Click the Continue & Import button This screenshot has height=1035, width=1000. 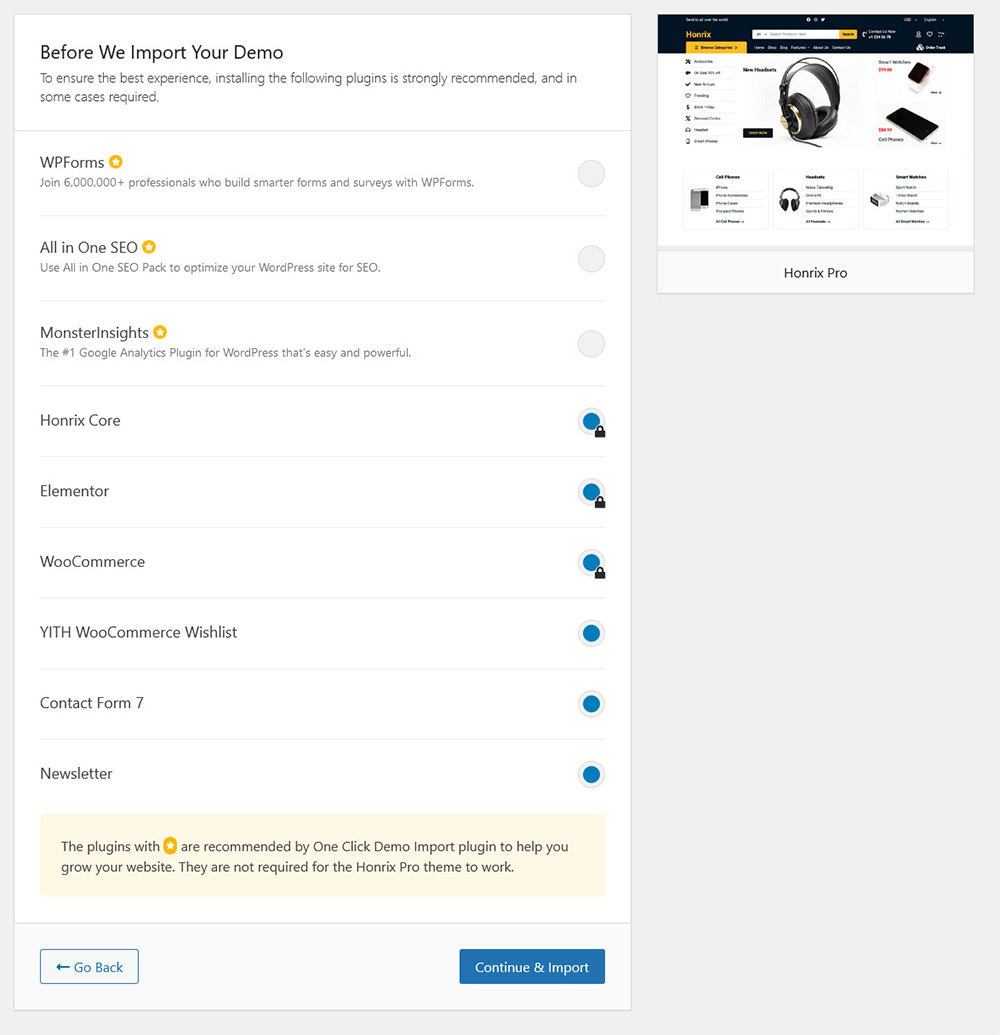tap(532, 966)
